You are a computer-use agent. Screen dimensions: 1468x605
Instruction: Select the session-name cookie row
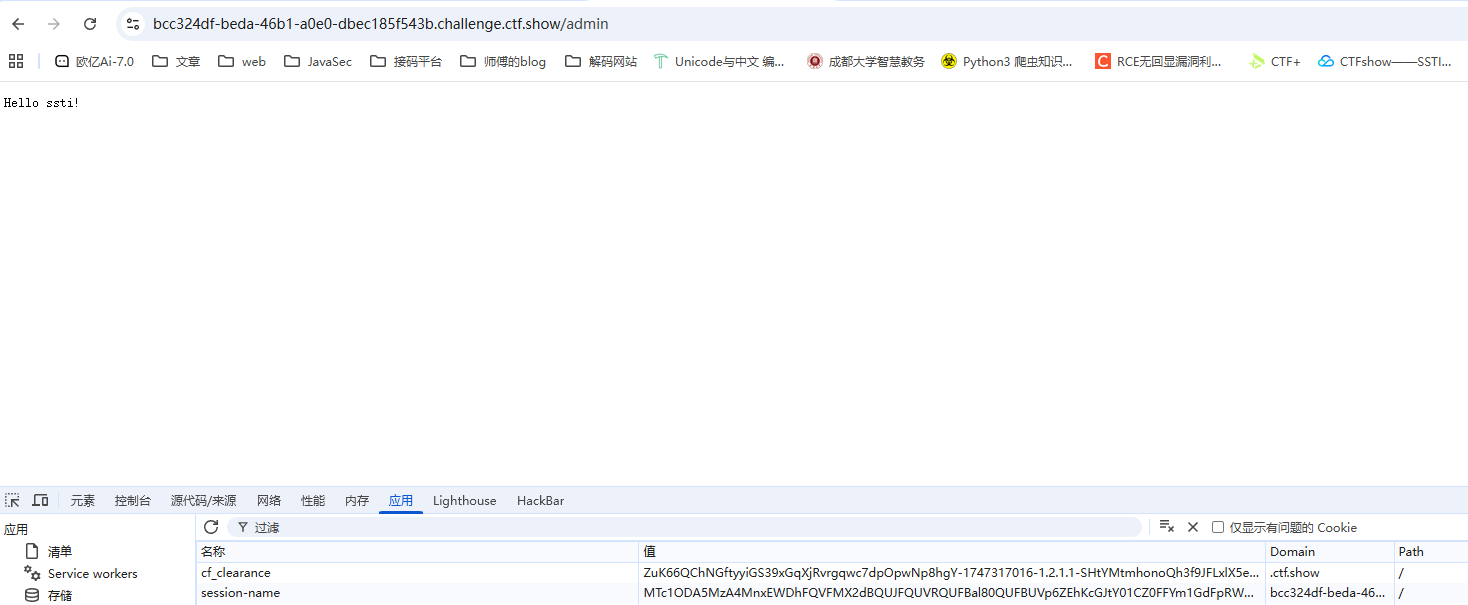point(240,593)
